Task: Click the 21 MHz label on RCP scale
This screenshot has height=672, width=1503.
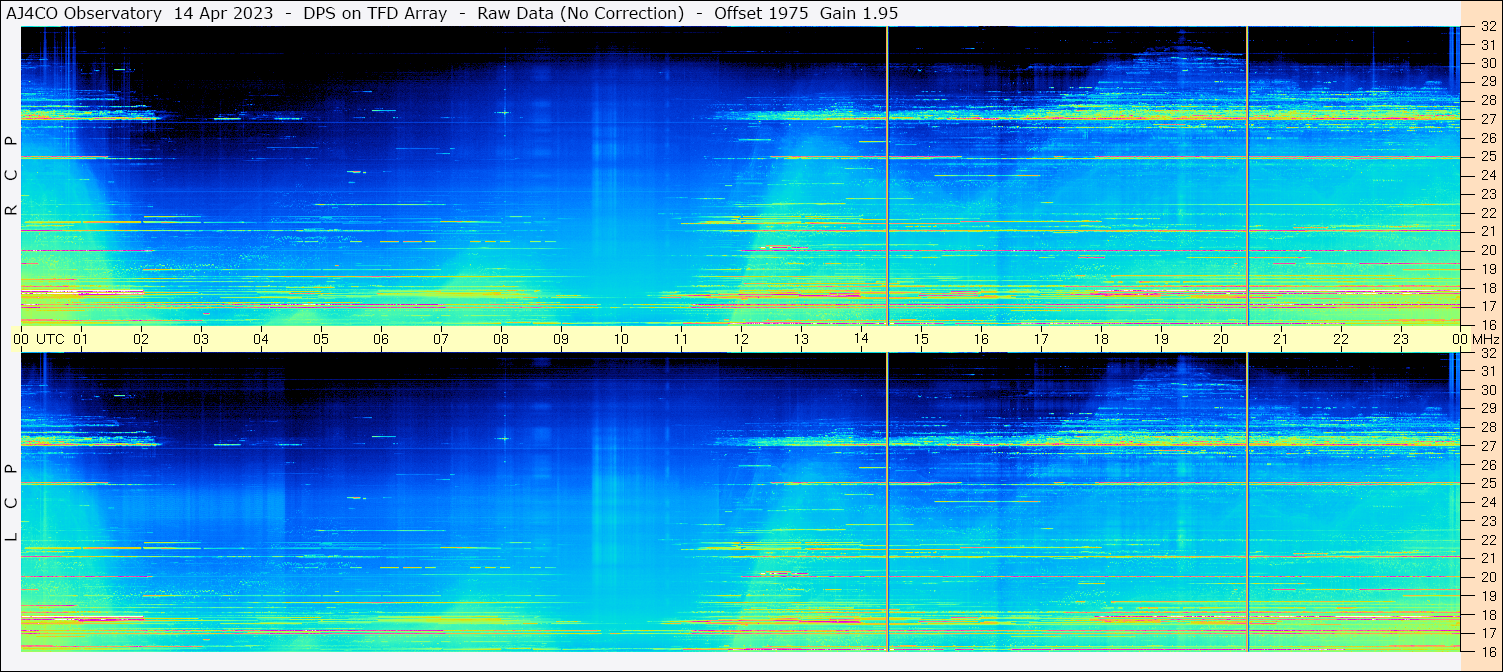Action: [1487, 231]
